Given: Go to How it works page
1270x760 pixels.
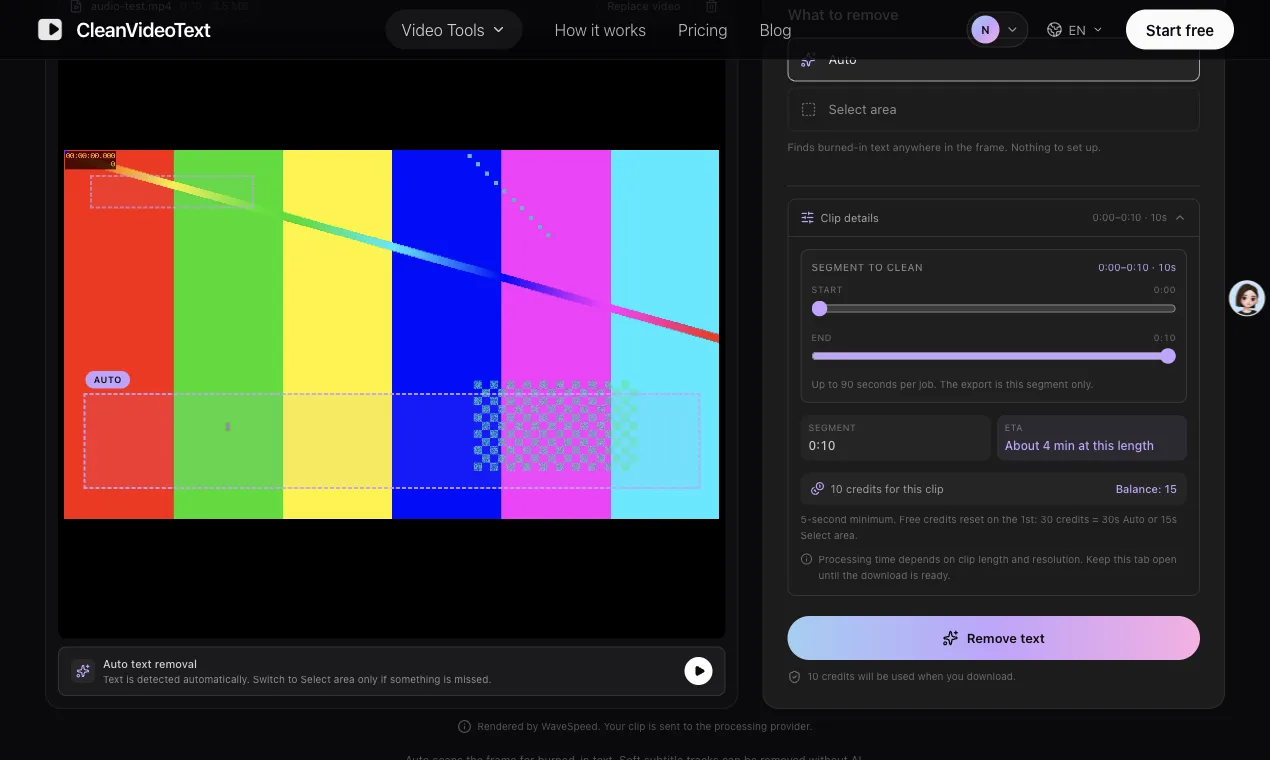Looking at the screenshot, I should click(x=600, y=30).
